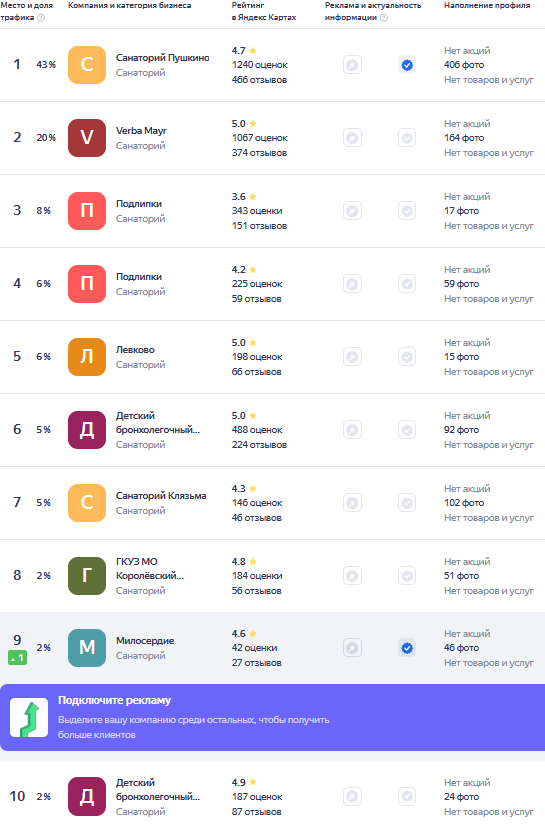Click the green 'Г' avatar of ГКУЗ МО
This screenshot has height=825, width=545.
pos(87,576)
